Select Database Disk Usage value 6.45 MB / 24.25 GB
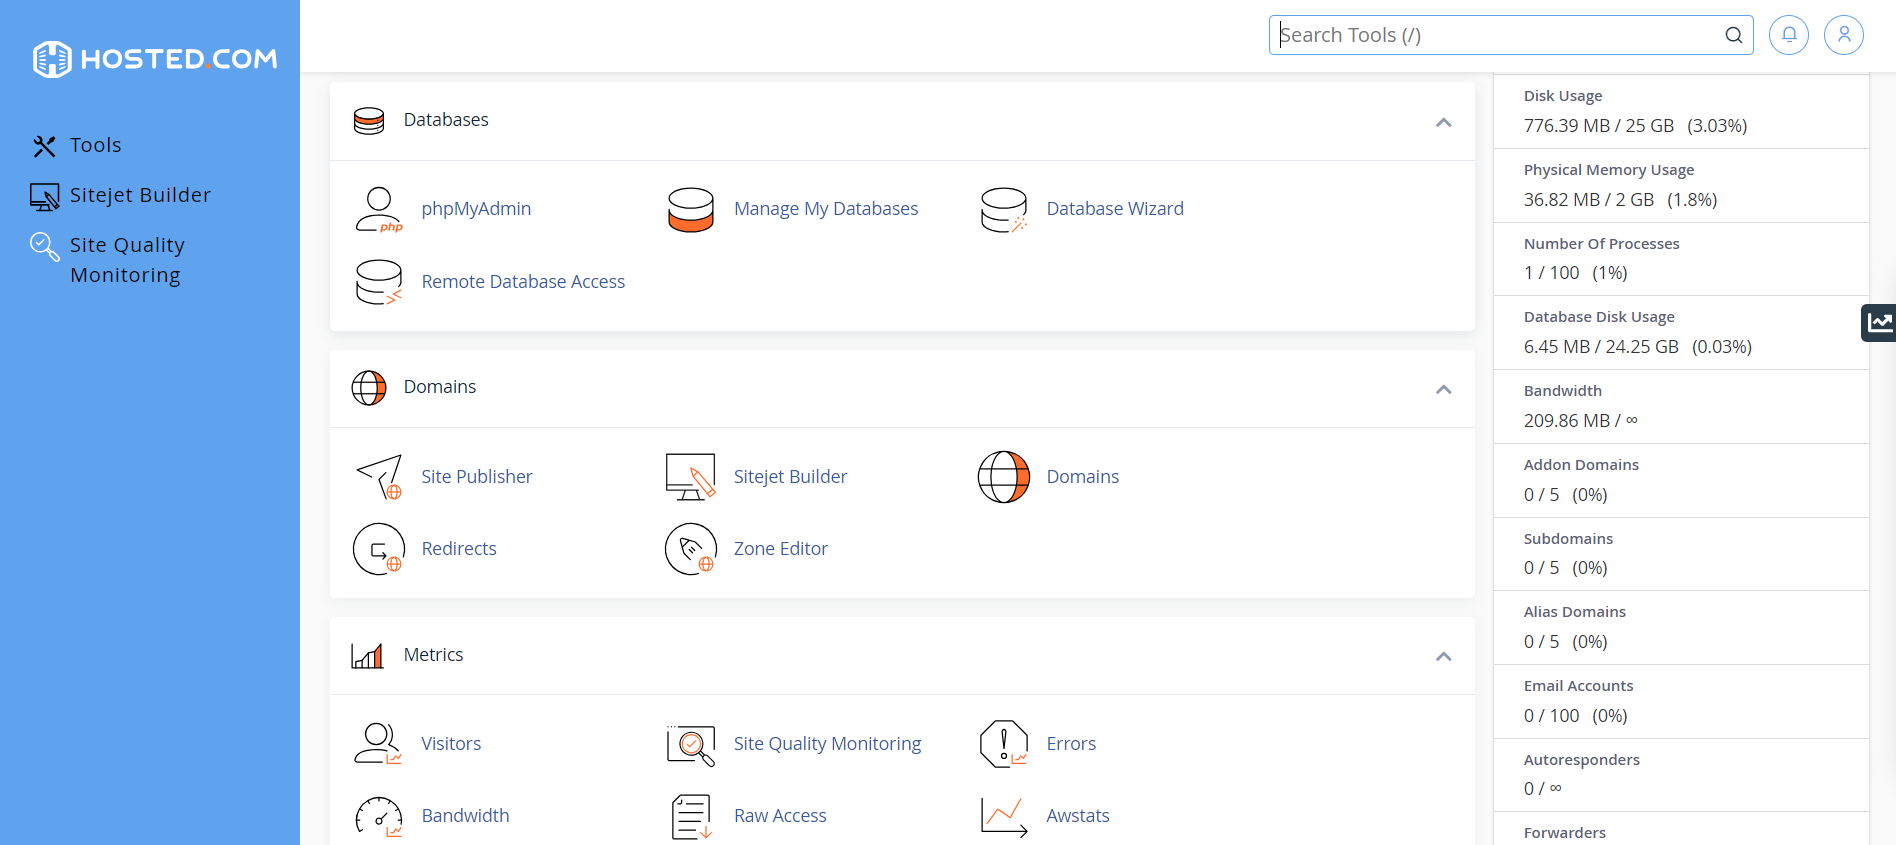The image size is (1896, 845). (1601, 347)
